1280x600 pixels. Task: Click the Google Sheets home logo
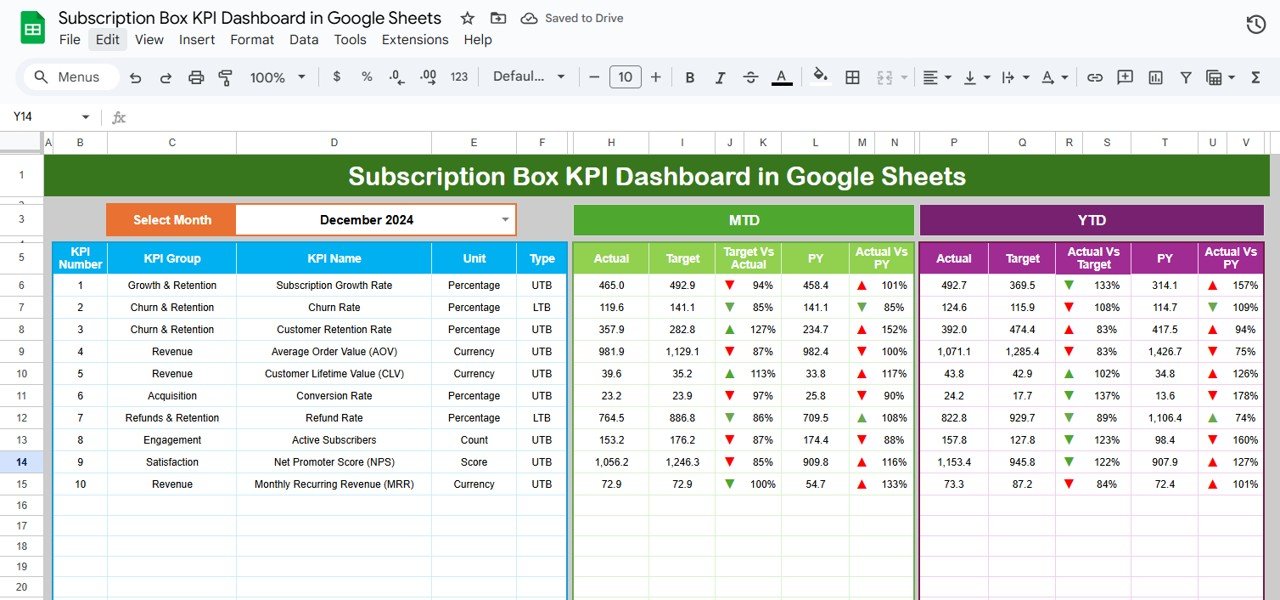click(x=33, y=28)
